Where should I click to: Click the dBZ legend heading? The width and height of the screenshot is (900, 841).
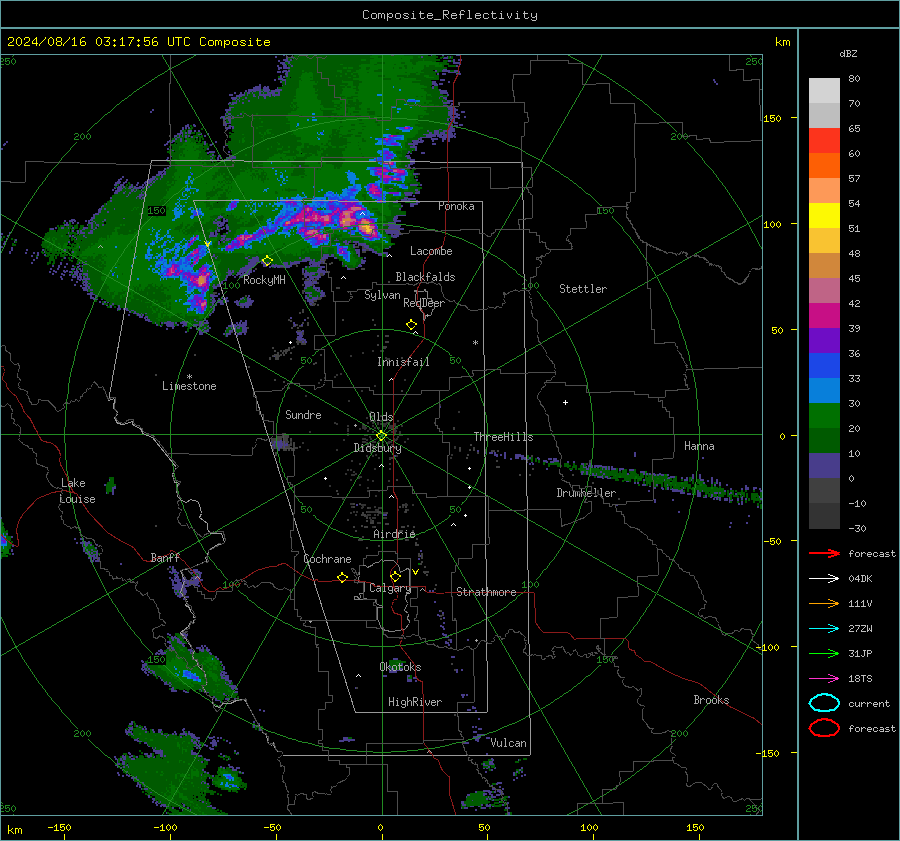tap(848, 53)
